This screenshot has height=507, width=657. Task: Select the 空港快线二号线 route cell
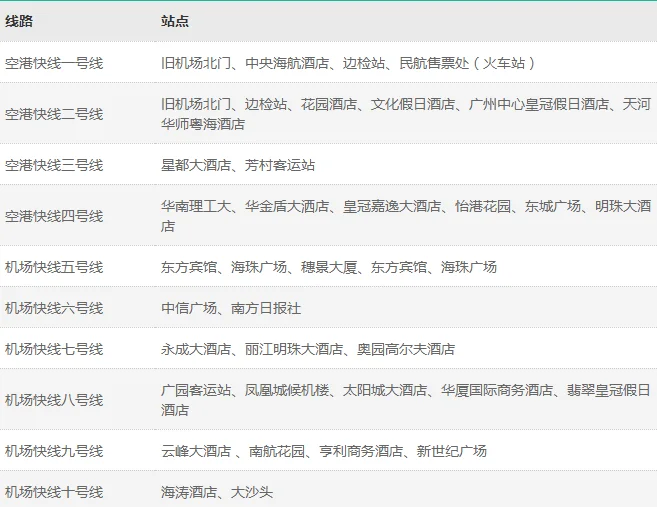pyautogui.click(x=54, y=114)
